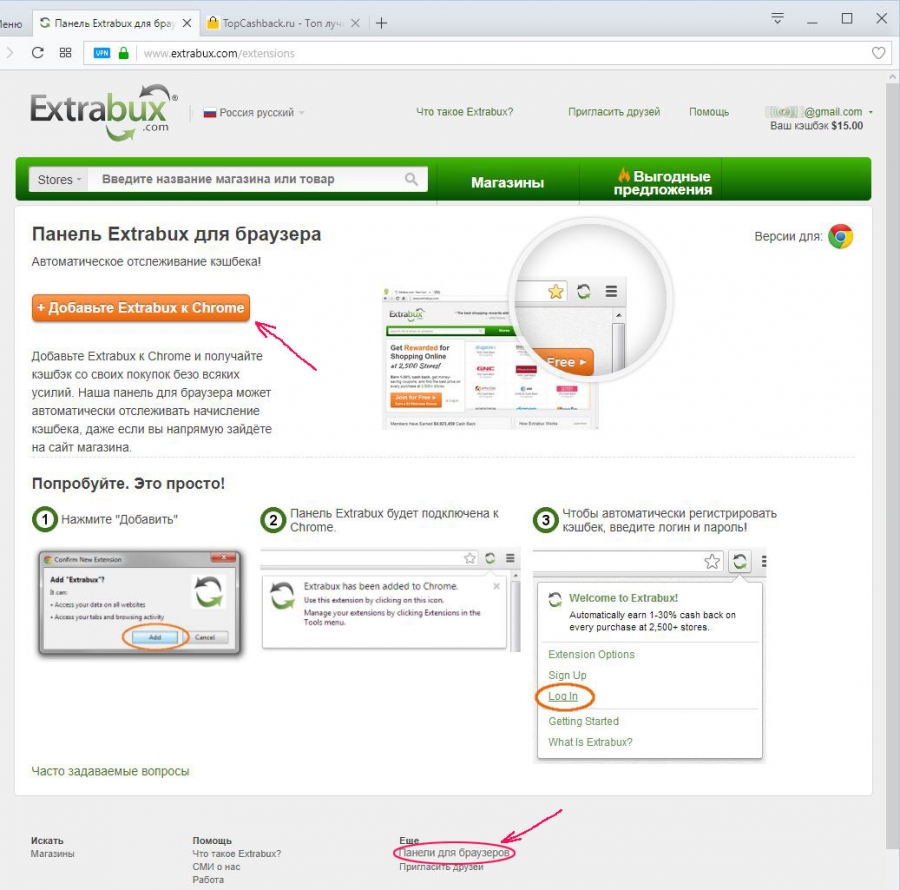This screenshot has width=900, height=890.
Task: Click the Нажмите "Добавить" step text
Action: (x=119, y=520)
